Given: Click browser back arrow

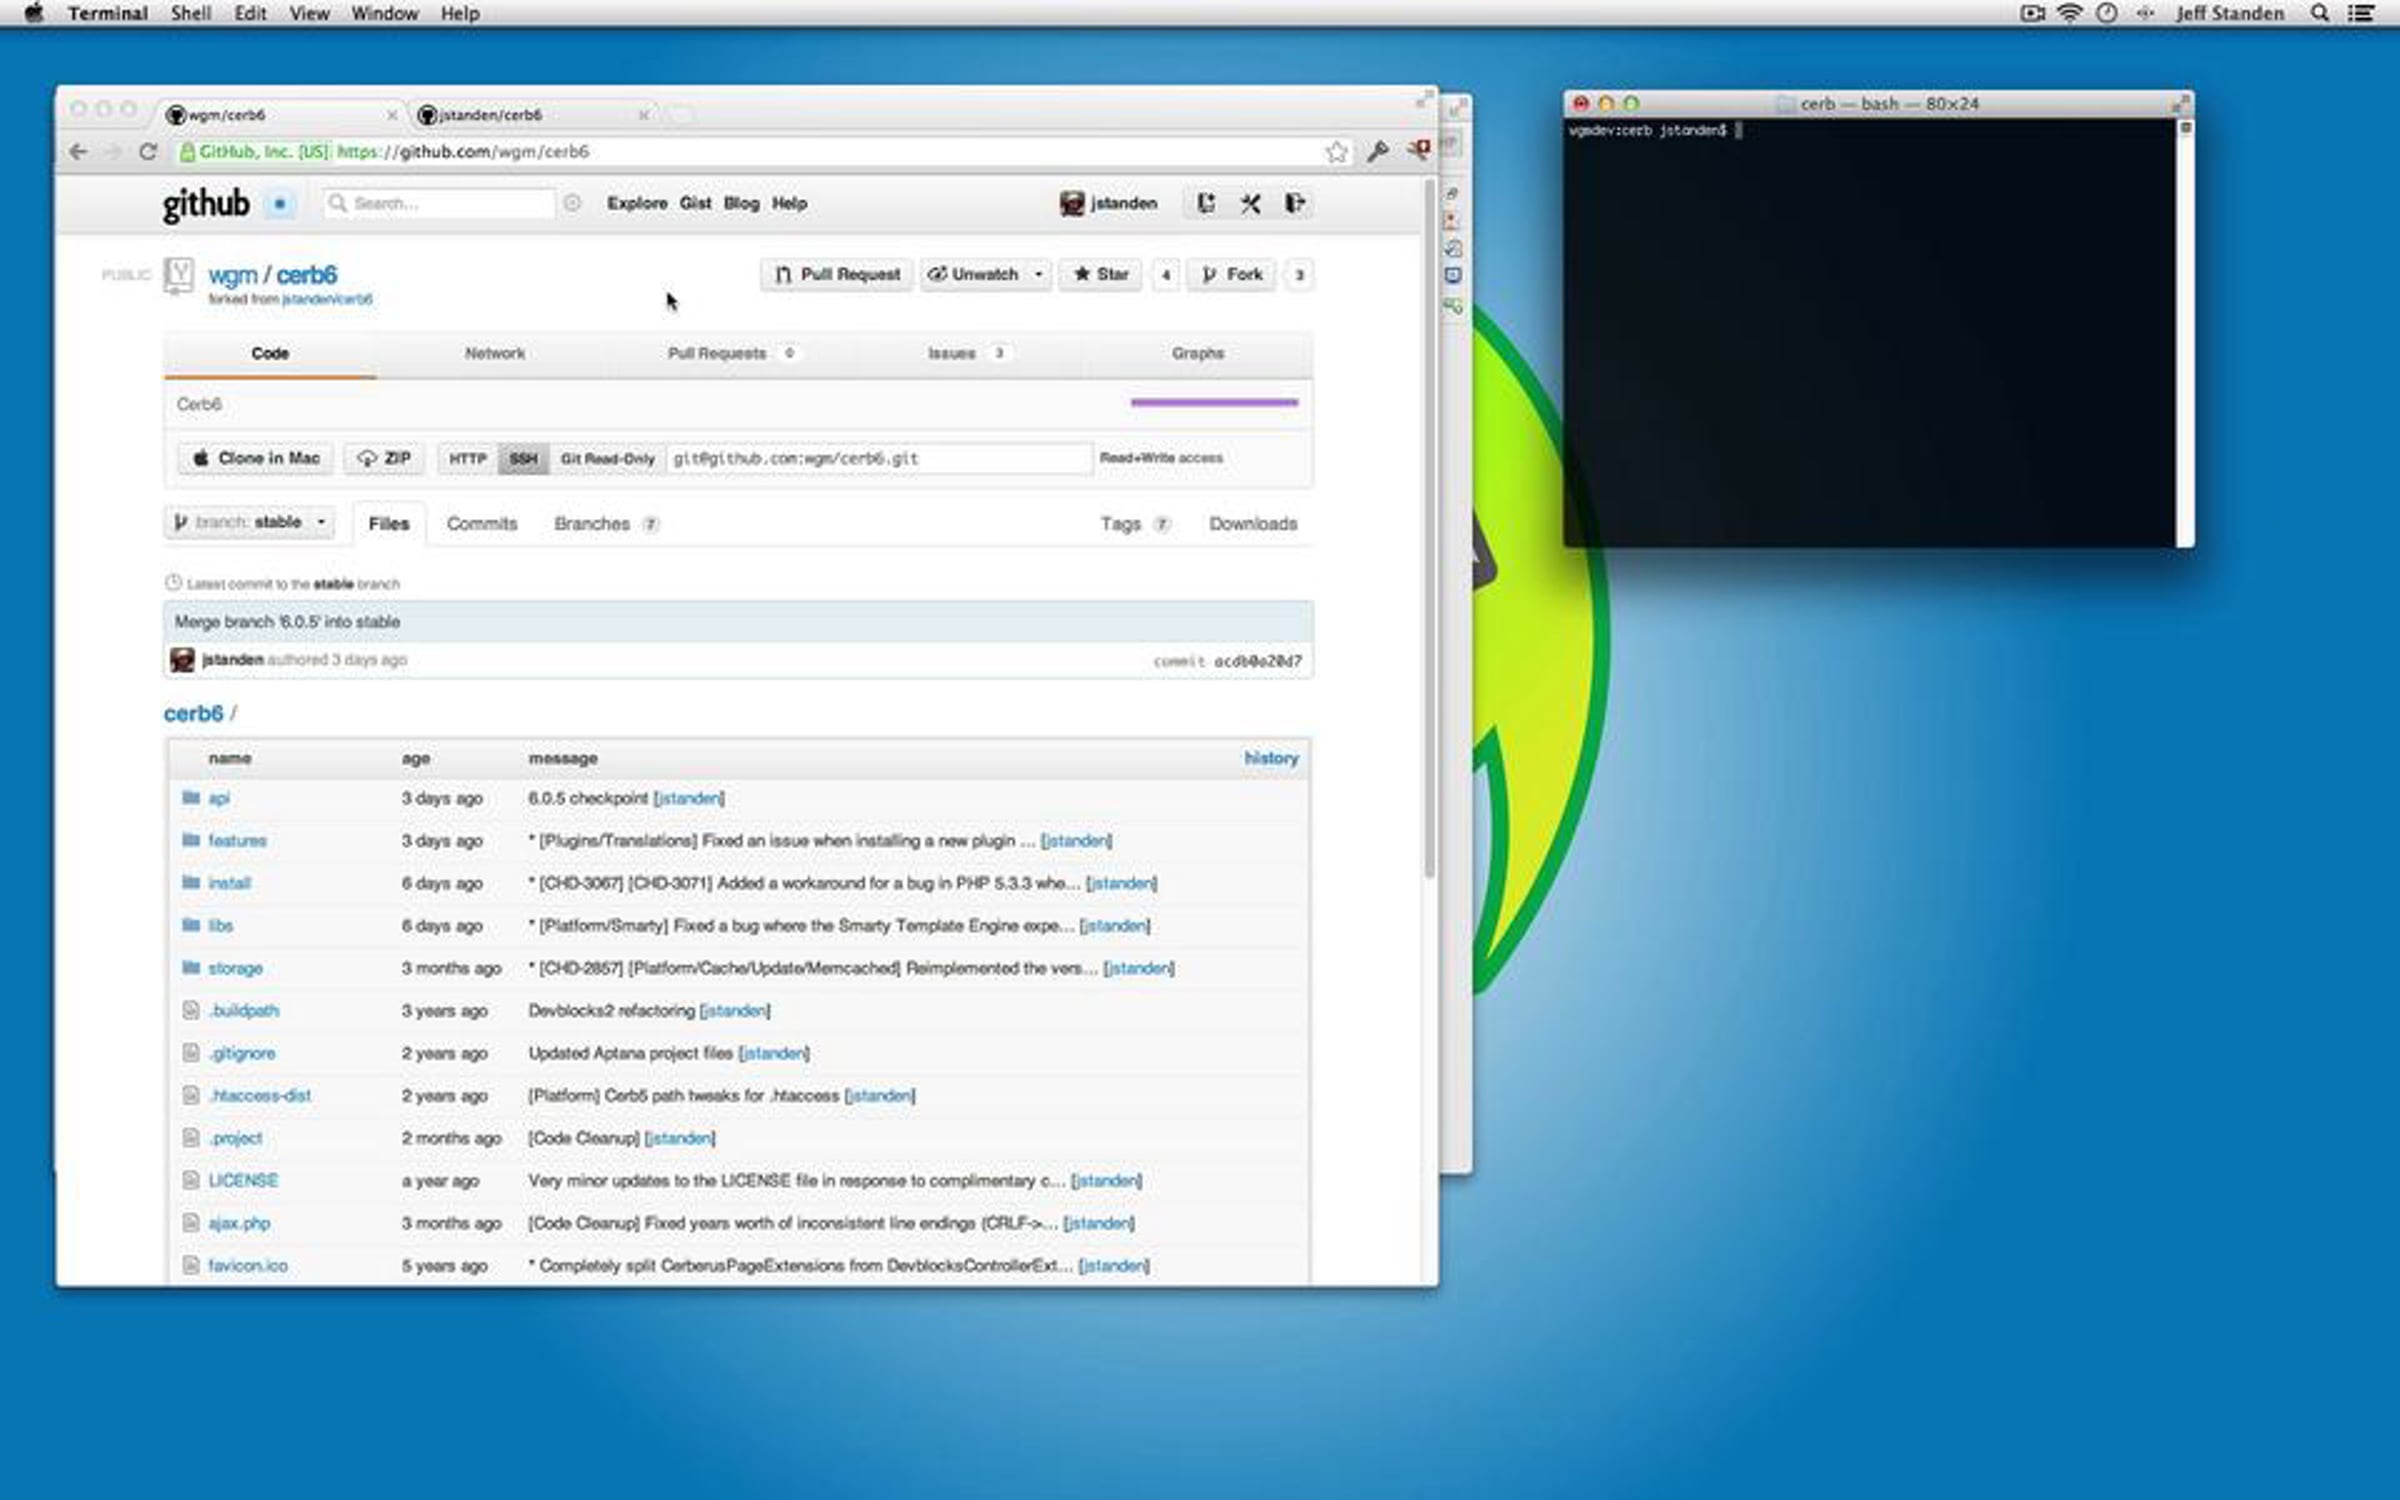Looking at the screenshot, I should pos(78,152).
